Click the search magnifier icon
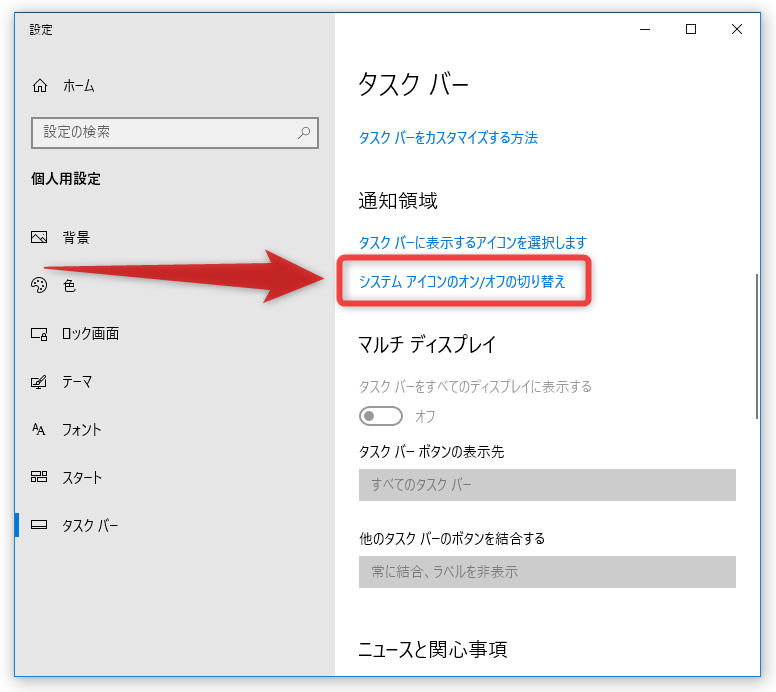This screenshot has width=776, height=692. pyautogui.click(x=304, y=132)
